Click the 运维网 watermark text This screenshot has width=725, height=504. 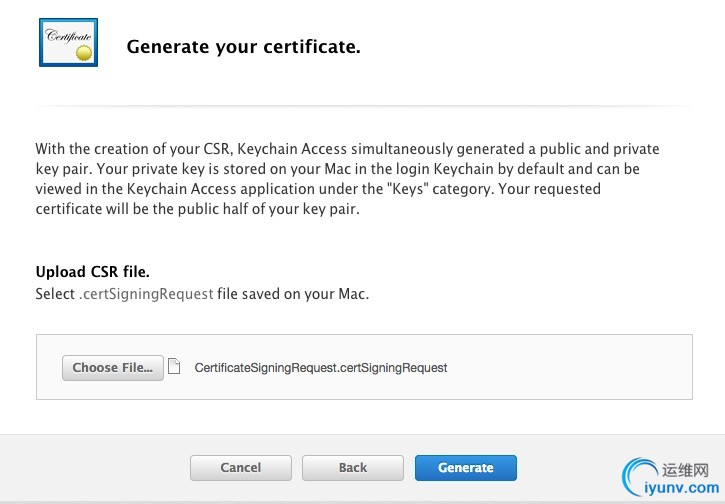685,470
